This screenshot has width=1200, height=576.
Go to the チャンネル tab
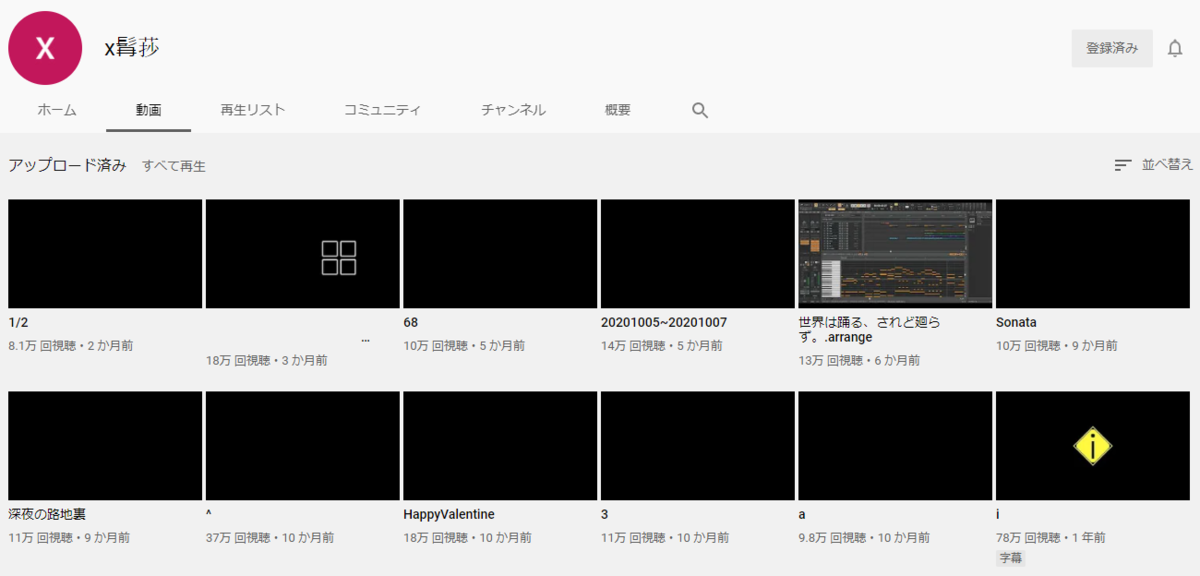point(513,110)
